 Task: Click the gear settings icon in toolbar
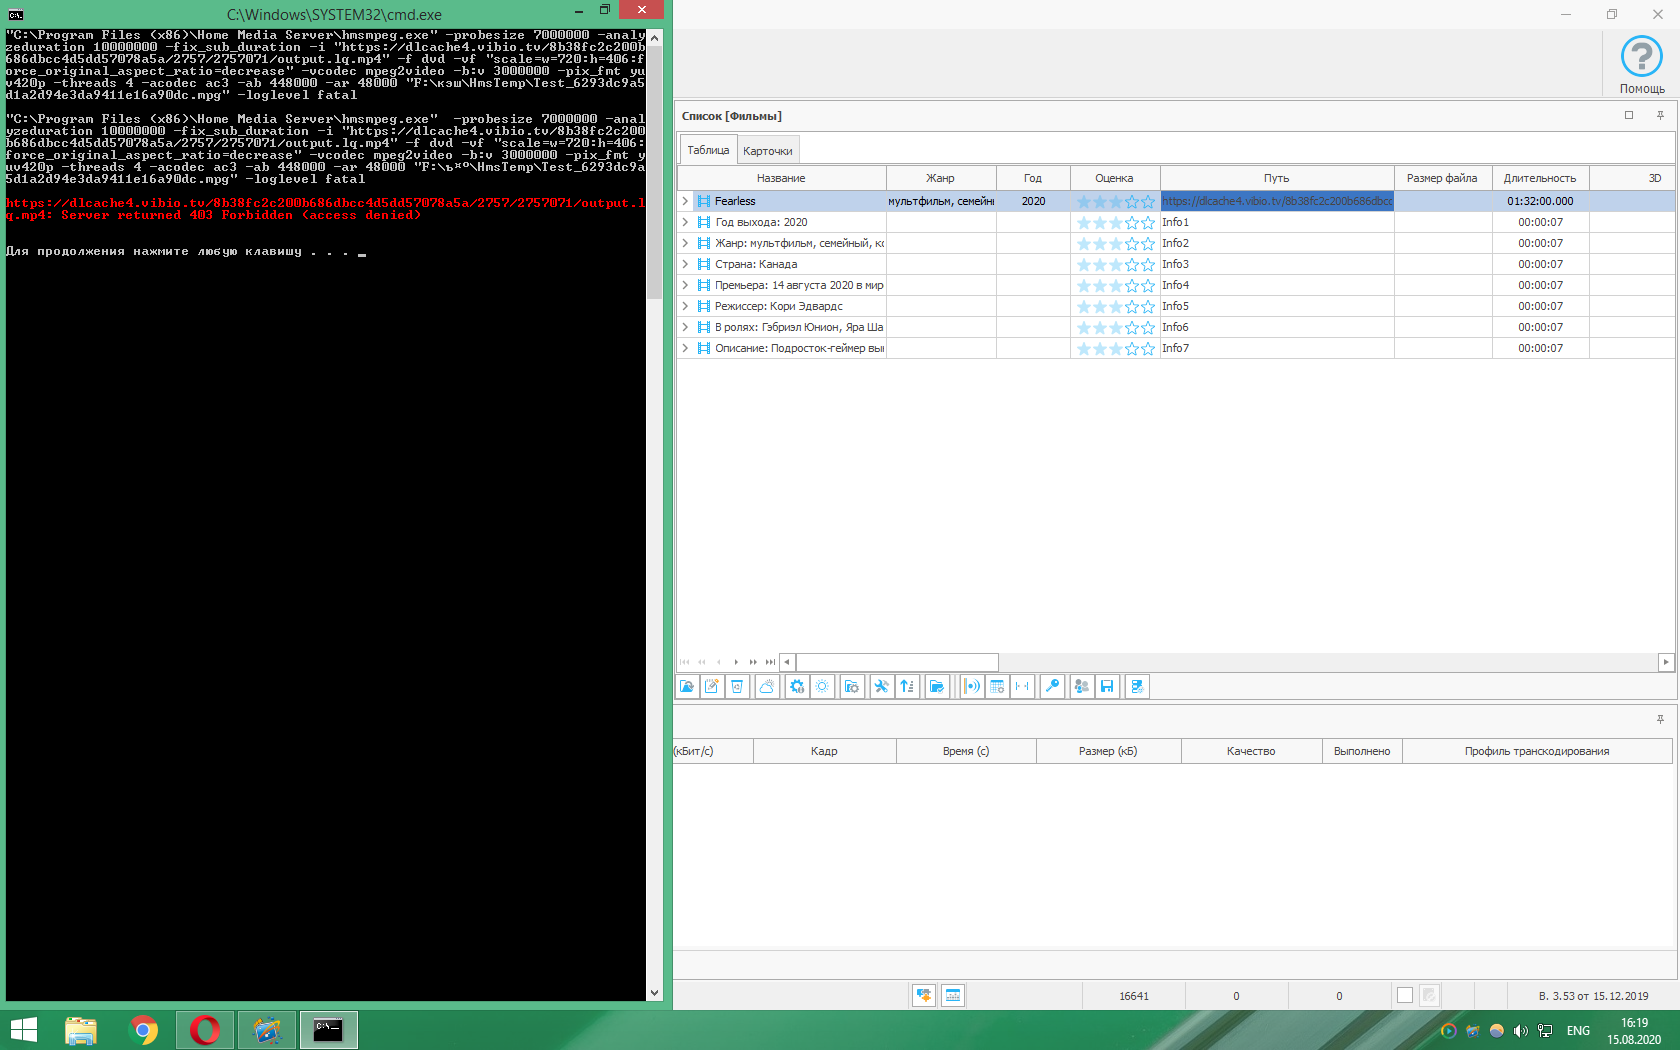click(796, 686)
